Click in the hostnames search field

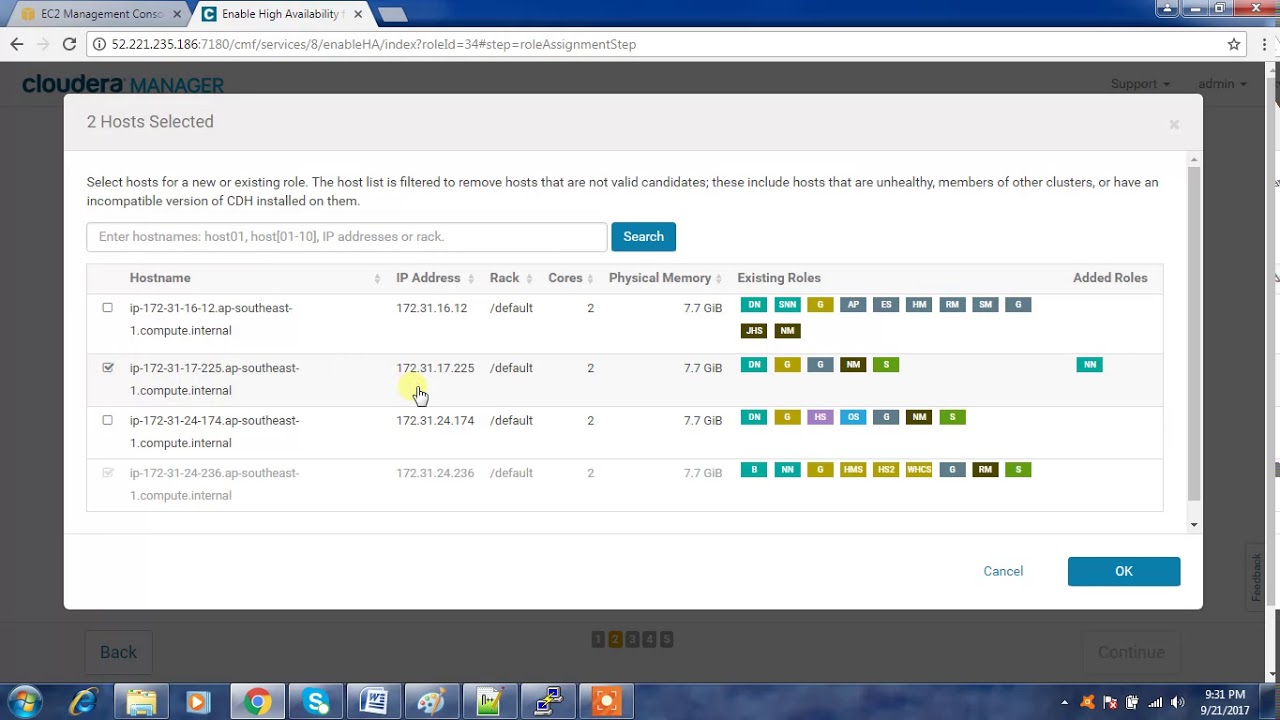(346, 237)
